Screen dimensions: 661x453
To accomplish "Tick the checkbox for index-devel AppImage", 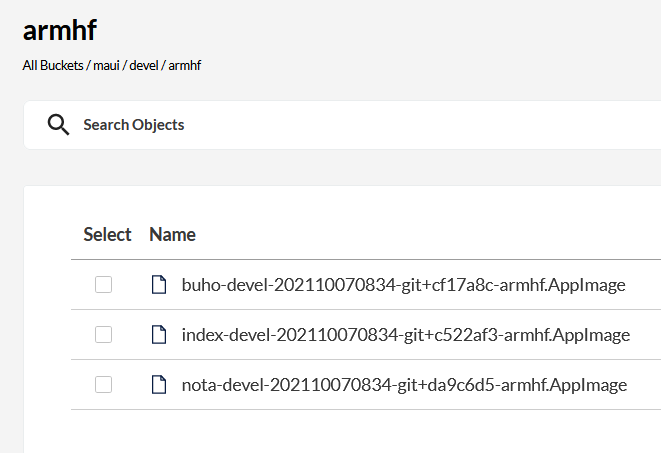I will pyautogui.click(x=103, y=335).
